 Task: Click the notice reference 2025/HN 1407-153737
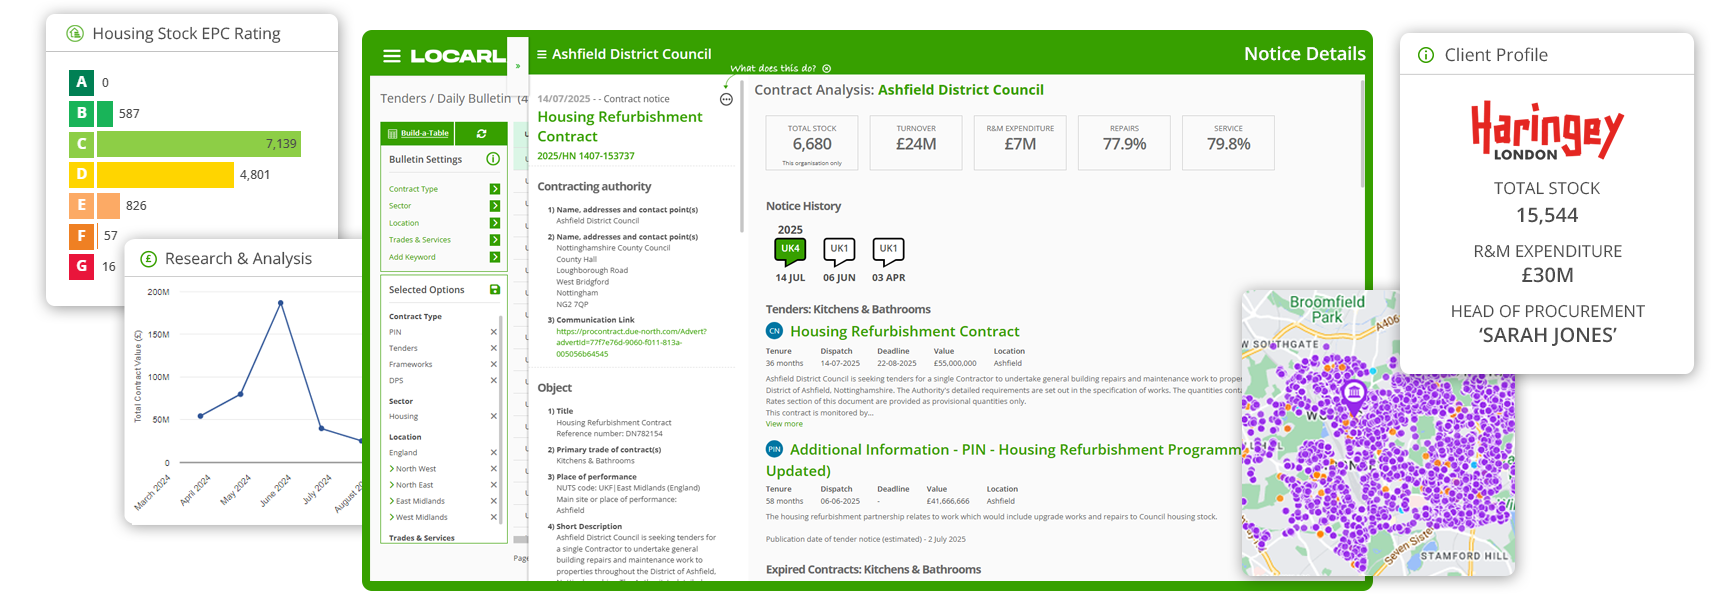pos(586,156)
